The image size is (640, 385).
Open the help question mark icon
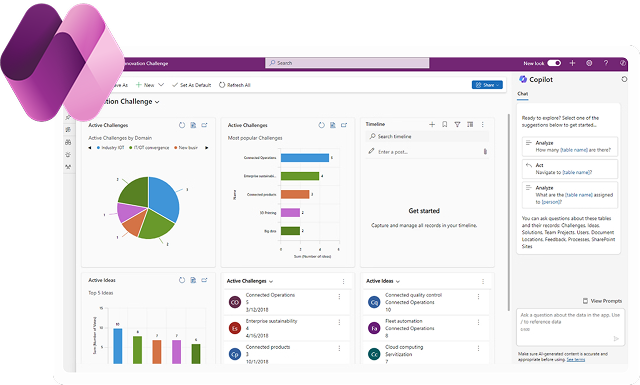pos(606,63)
